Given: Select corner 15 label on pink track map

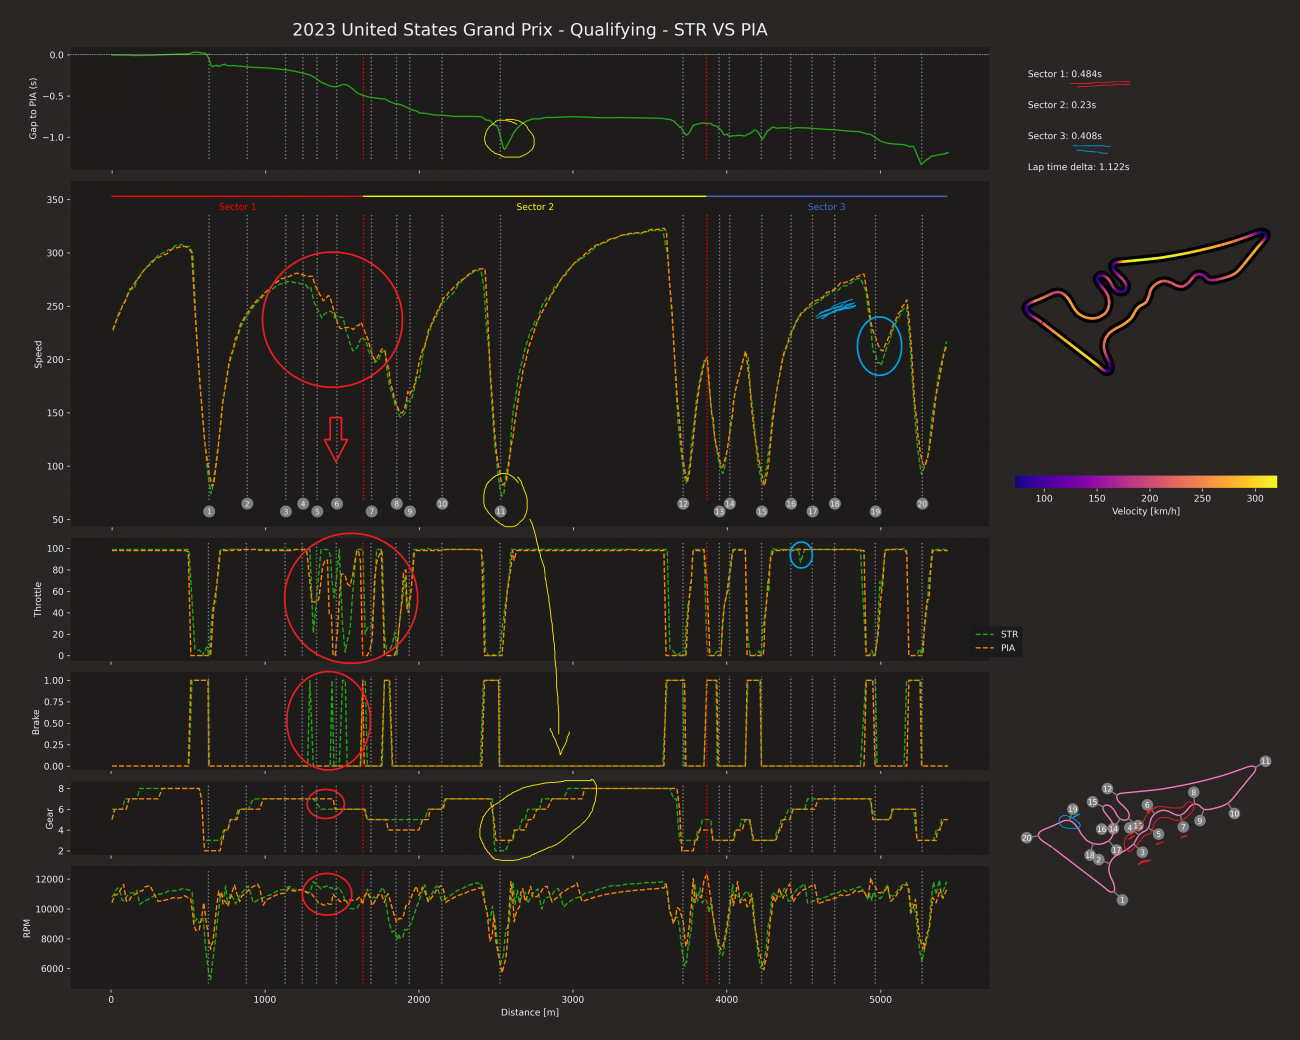Looking at the screenshot, I should point(1092,802).
